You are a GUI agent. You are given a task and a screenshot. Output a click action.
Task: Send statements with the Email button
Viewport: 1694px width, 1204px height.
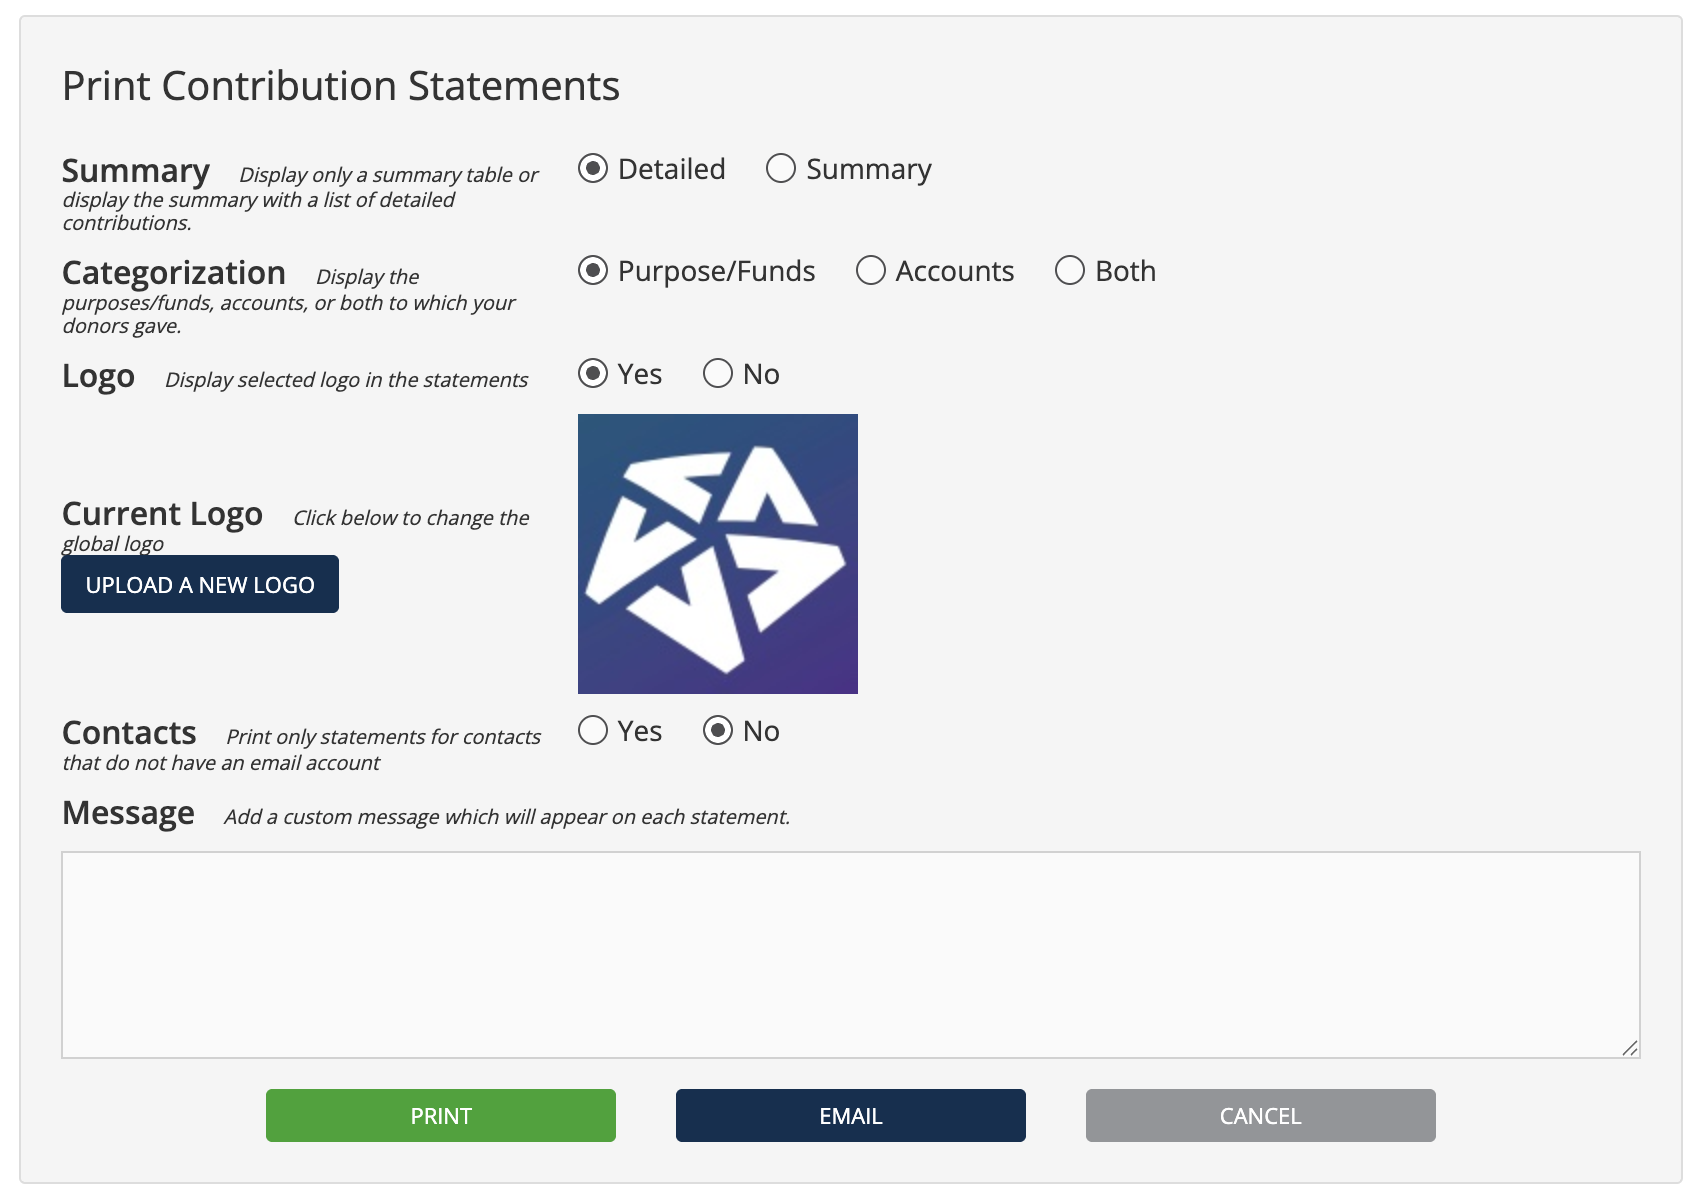click(851, 1116)
